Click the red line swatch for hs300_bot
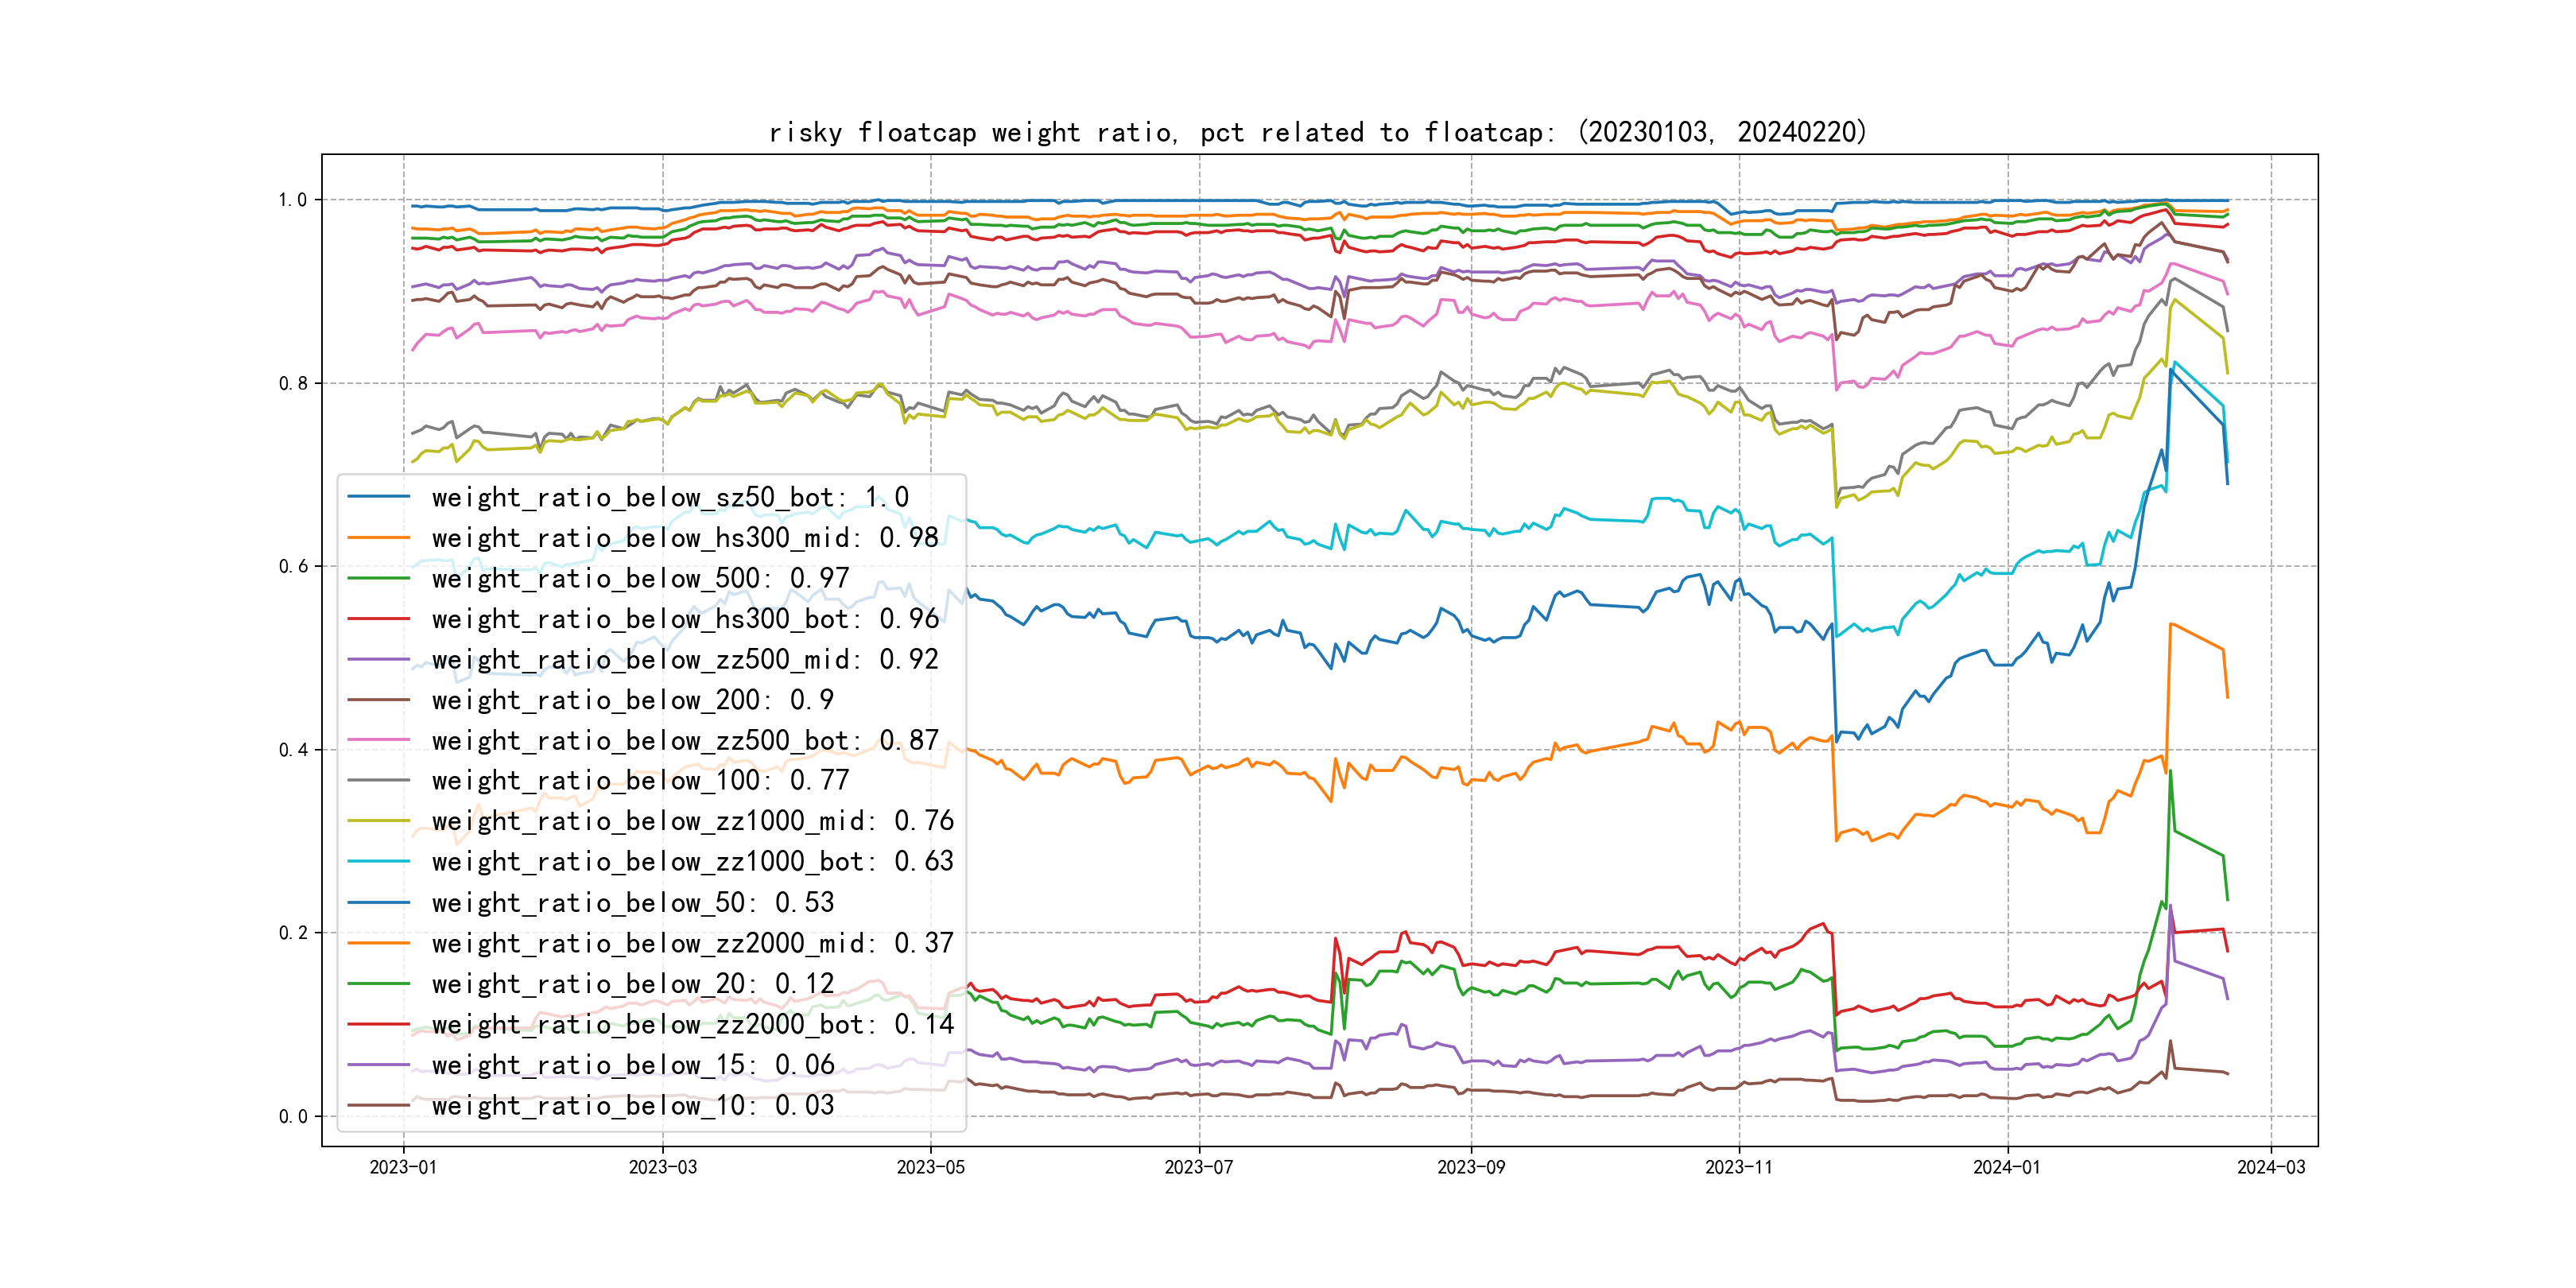Image resolution: width=2576 pixels, height=1288 pixels. coord(378,619)
